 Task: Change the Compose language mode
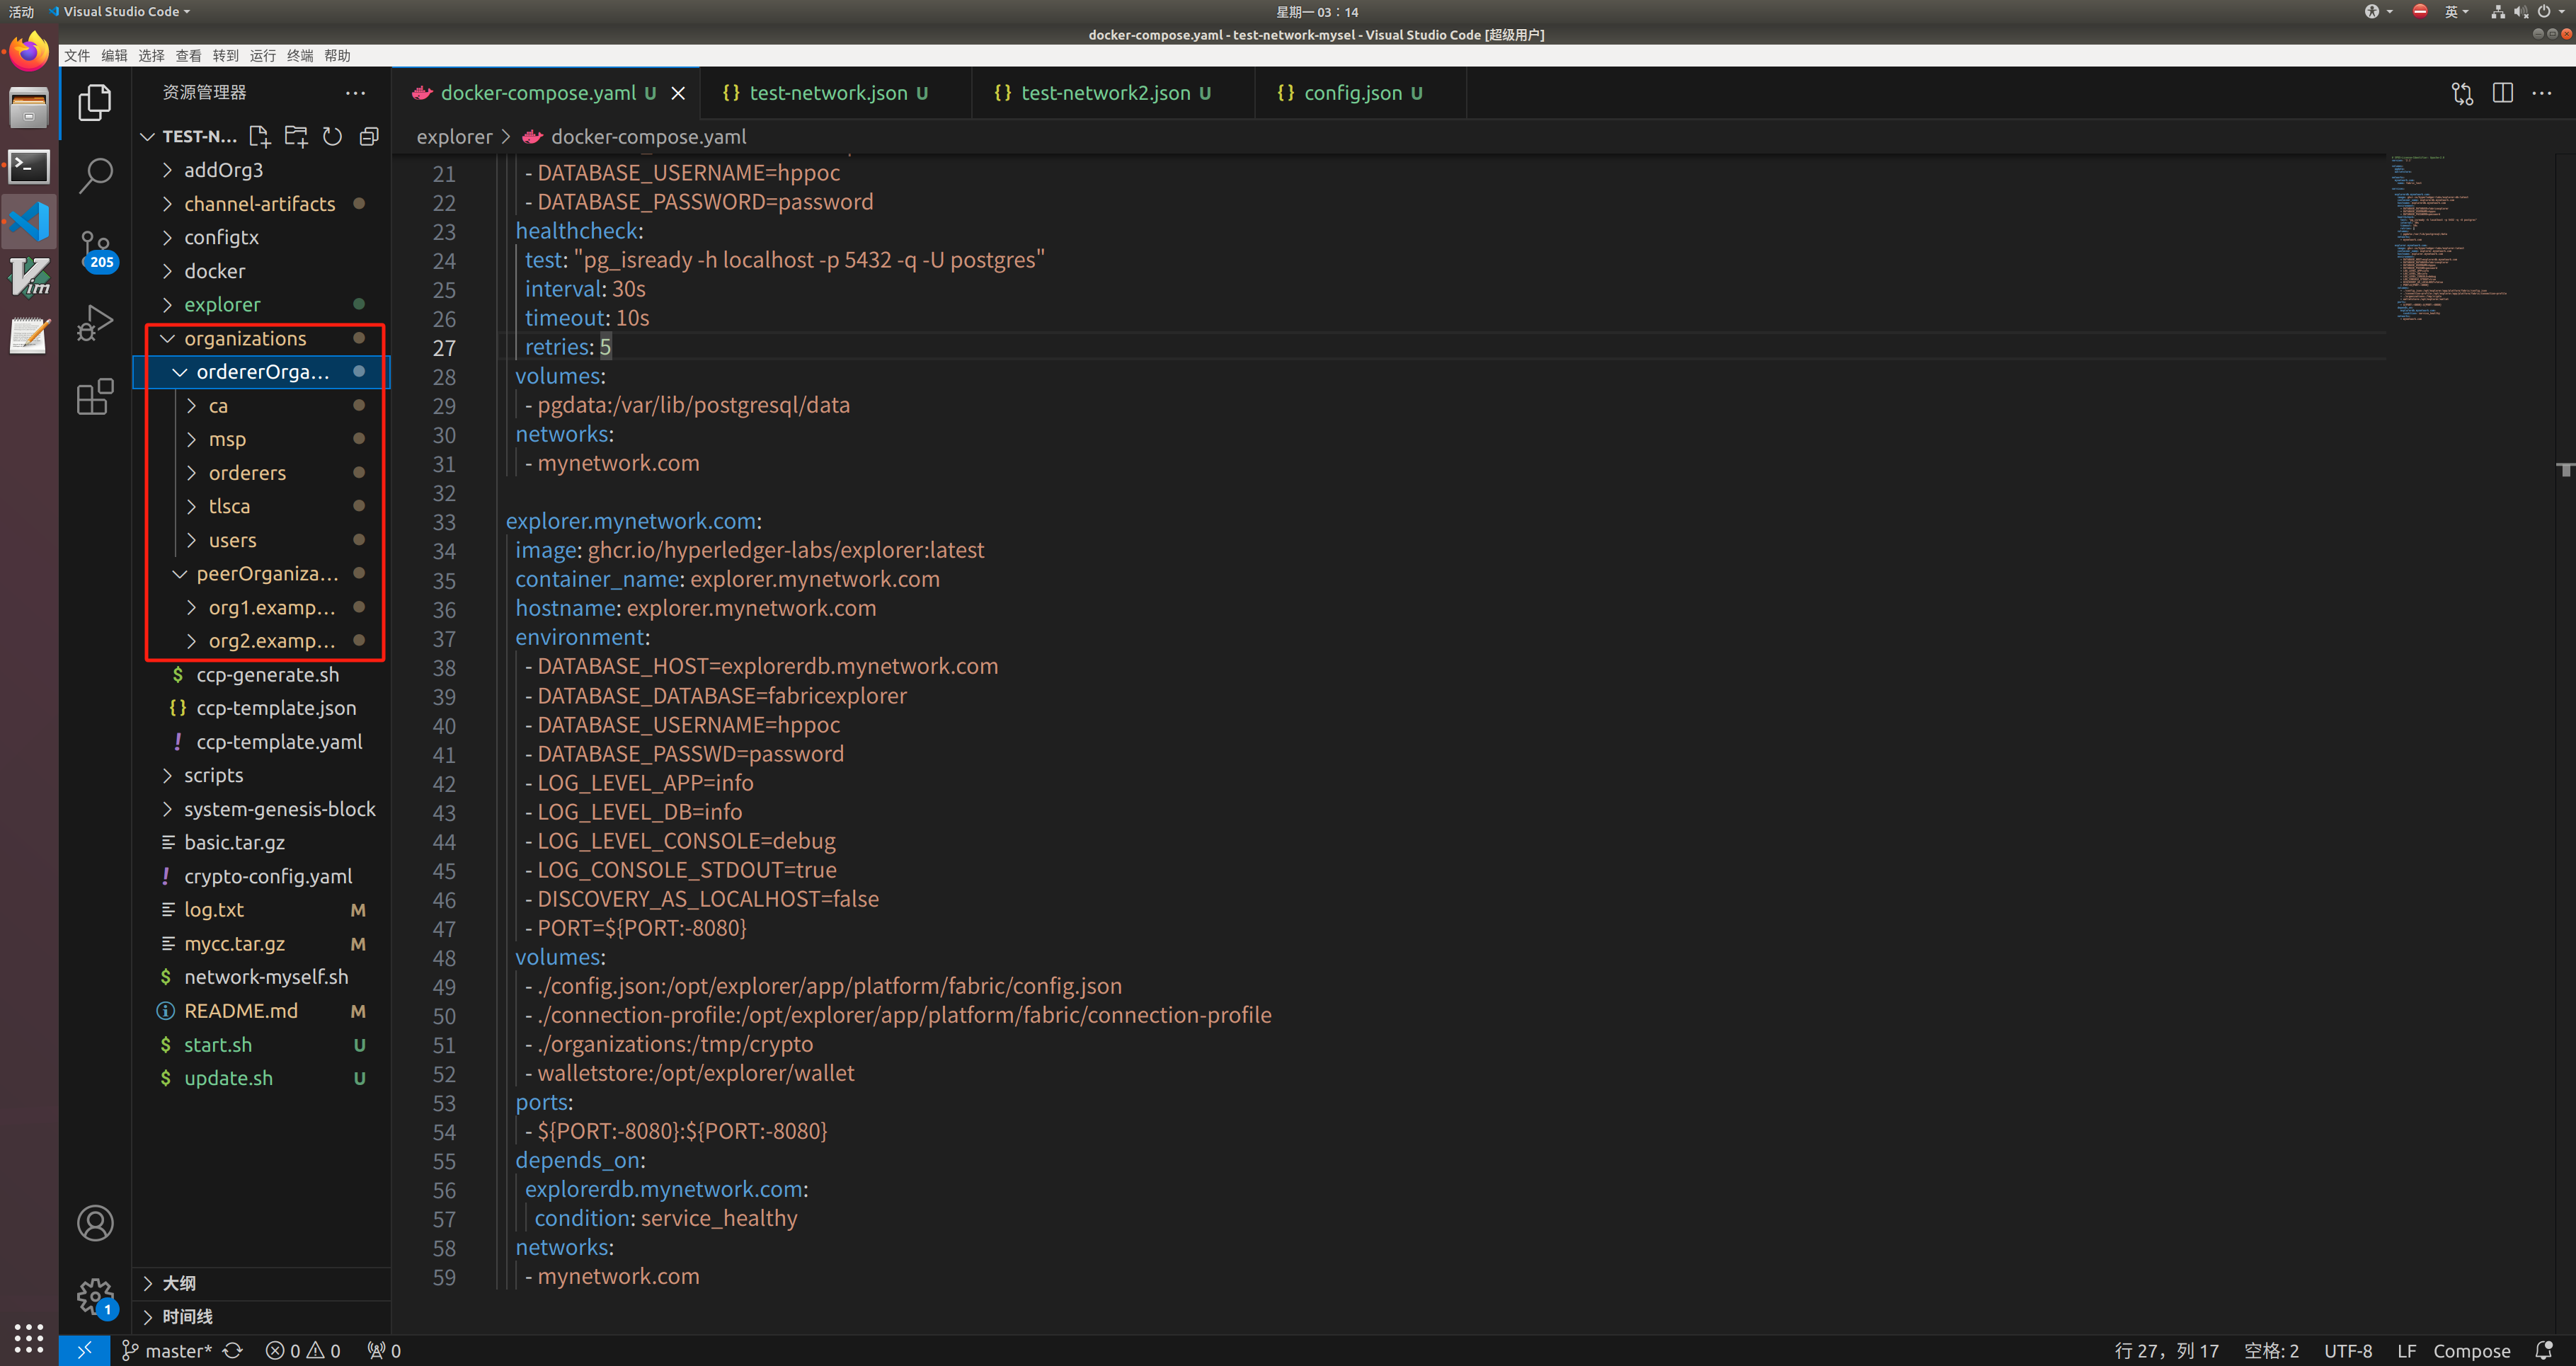pos(2471,1350)
